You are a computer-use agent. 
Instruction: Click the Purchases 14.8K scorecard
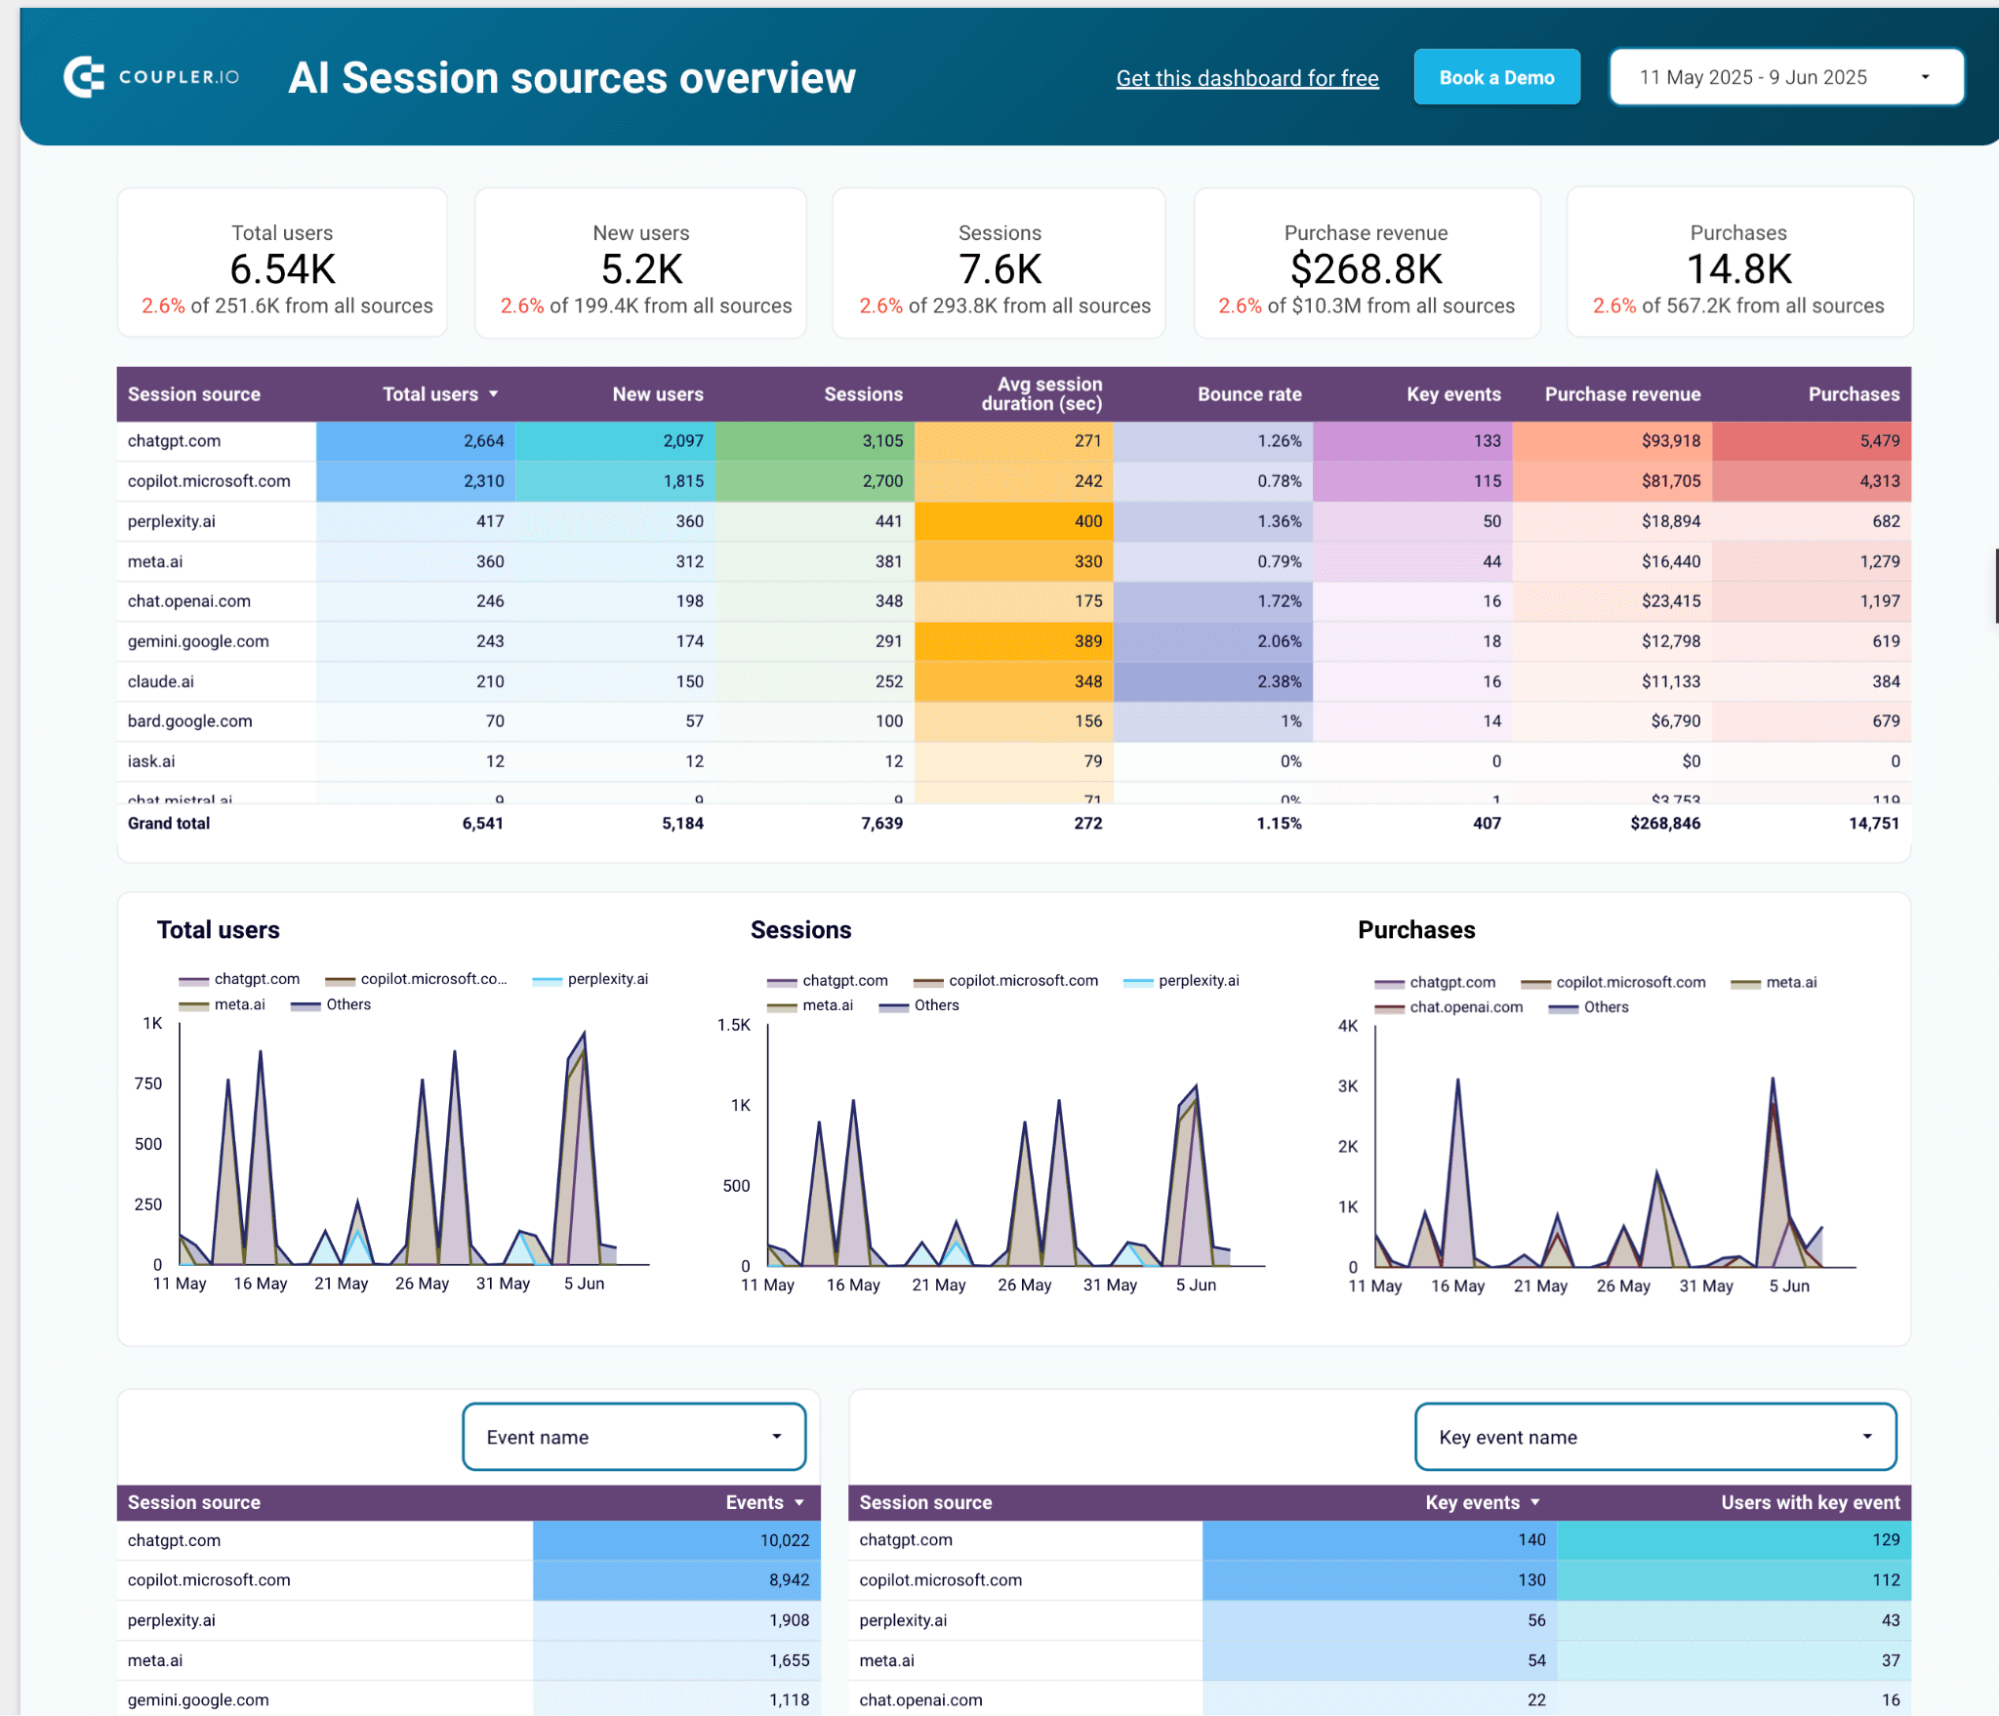[1739, 263]
